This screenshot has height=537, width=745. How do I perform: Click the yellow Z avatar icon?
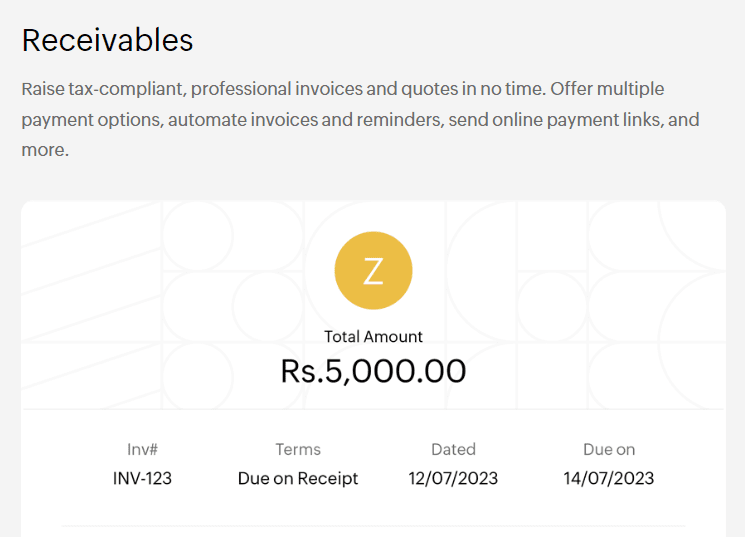tap(373, 270)
